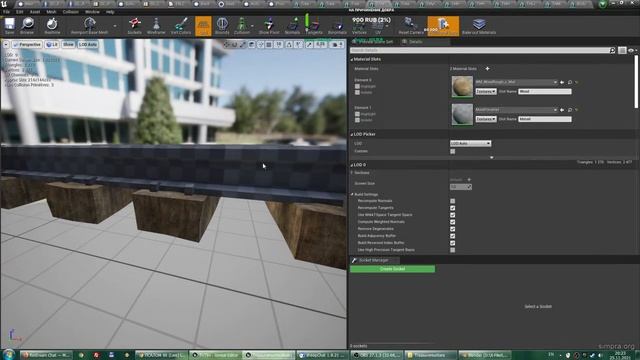Toggle Sockets display in toolbar

click(x=134, y=25)
